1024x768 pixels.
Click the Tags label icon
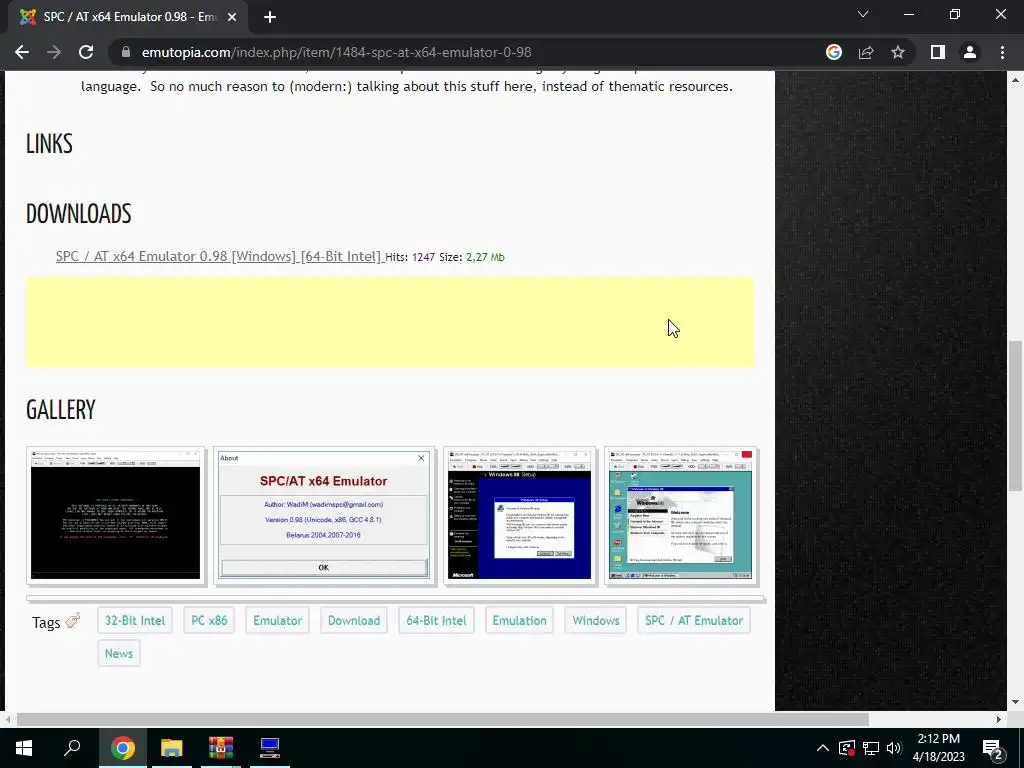(72, 620)
